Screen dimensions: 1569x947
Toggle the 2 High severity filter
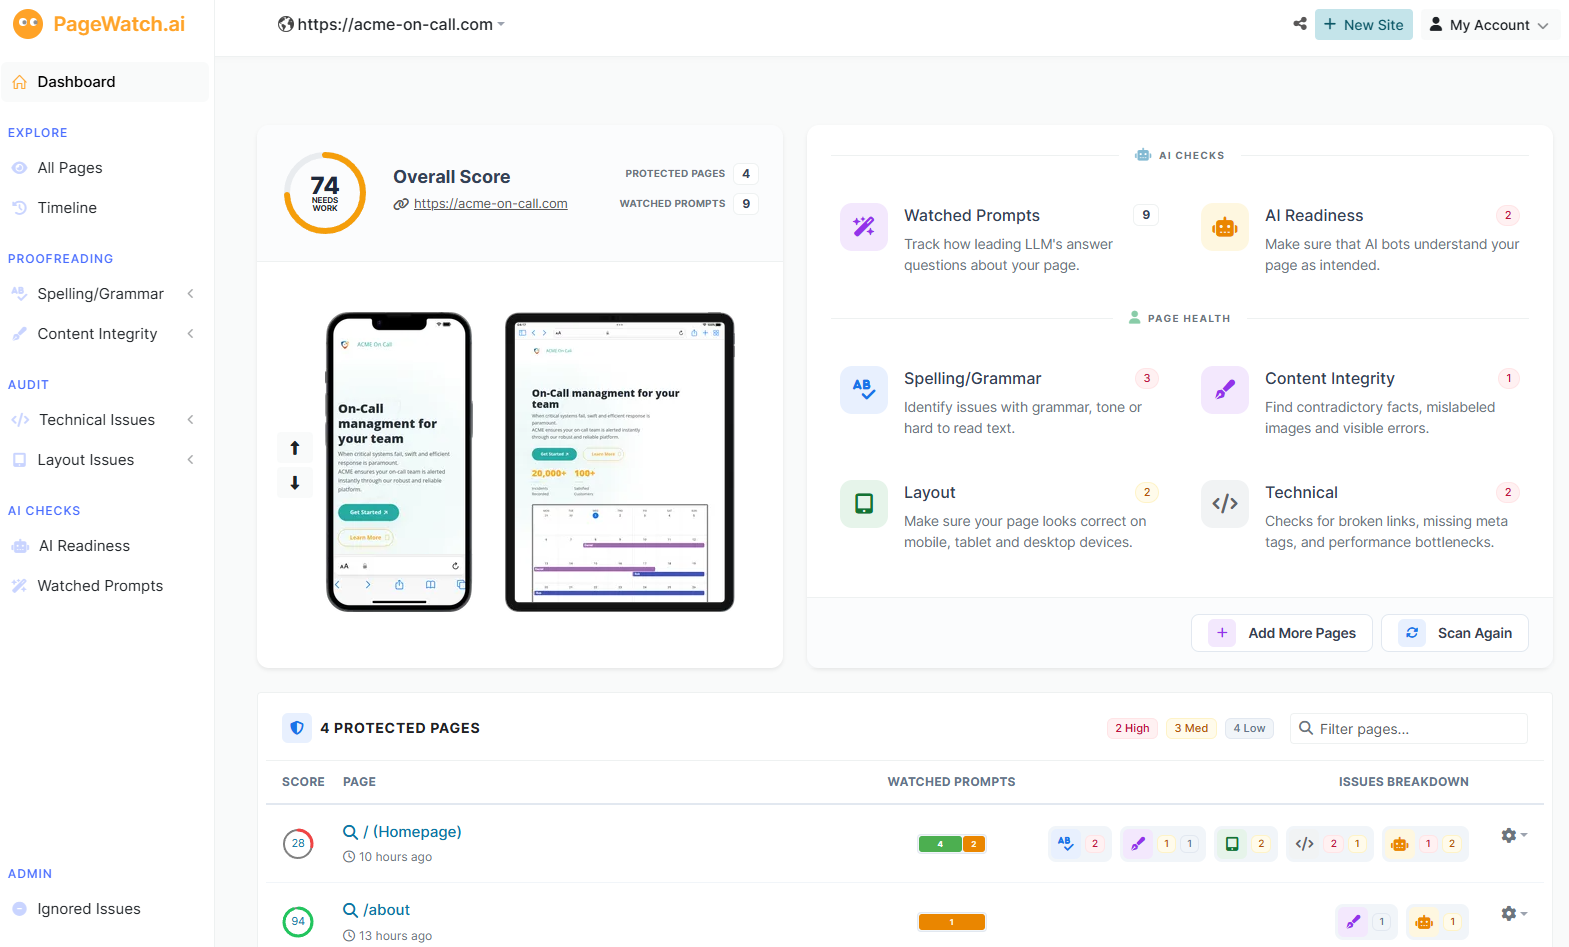click(x=1132, y=728)
